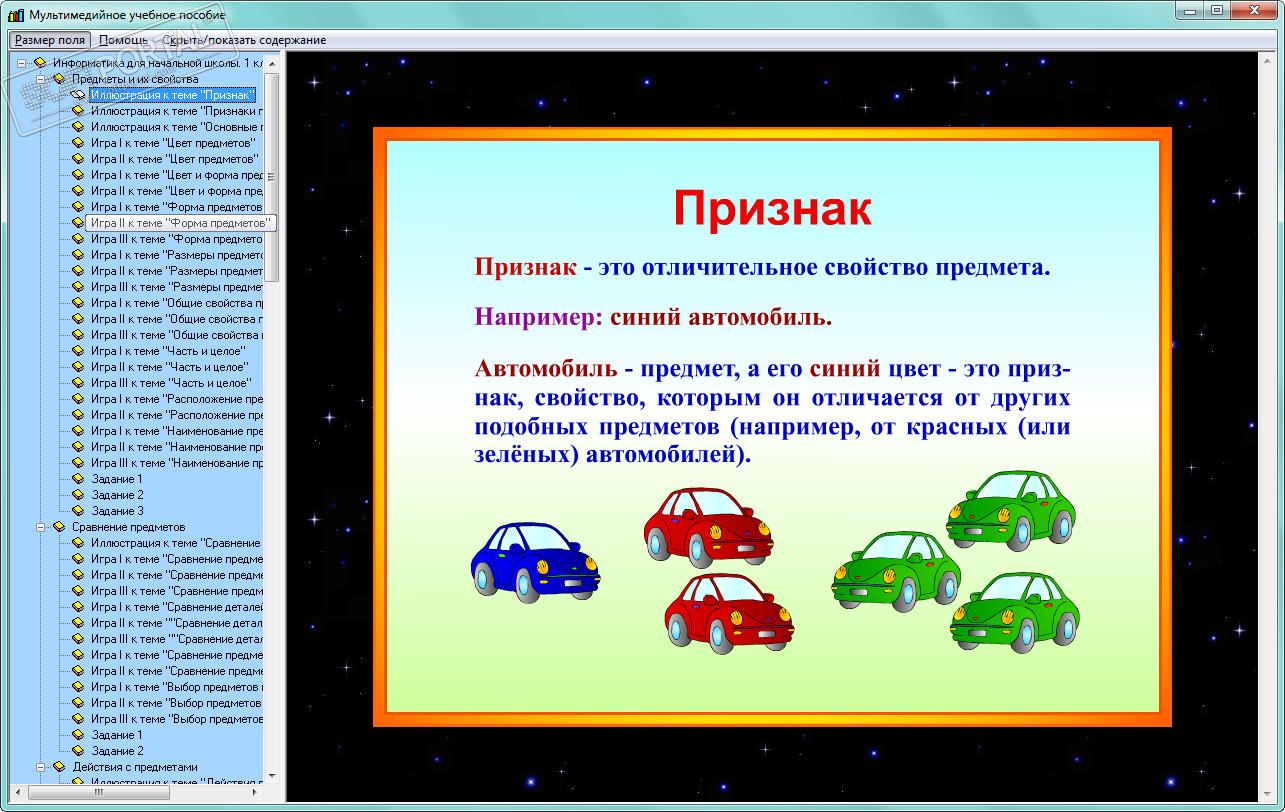This screenshot has height=812, width=1285.
Task: Collapse the Сравнение предметов section
Action: (x=41, y=527)
